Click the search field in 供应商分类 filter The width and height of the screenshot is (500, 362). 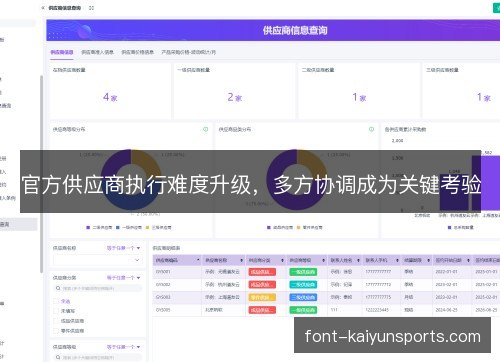tap(97, 288)
